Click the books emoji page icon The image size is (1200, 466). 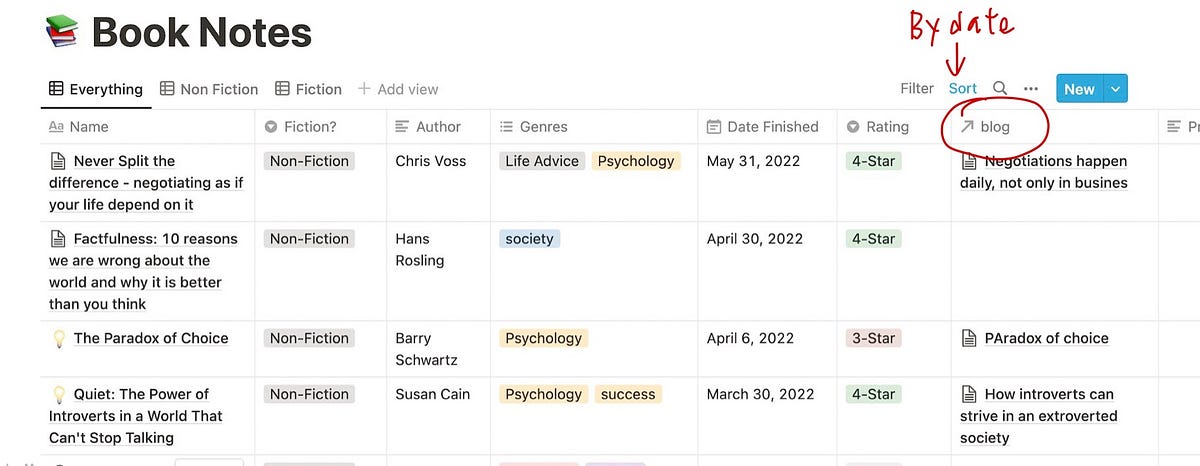point(62,33)
